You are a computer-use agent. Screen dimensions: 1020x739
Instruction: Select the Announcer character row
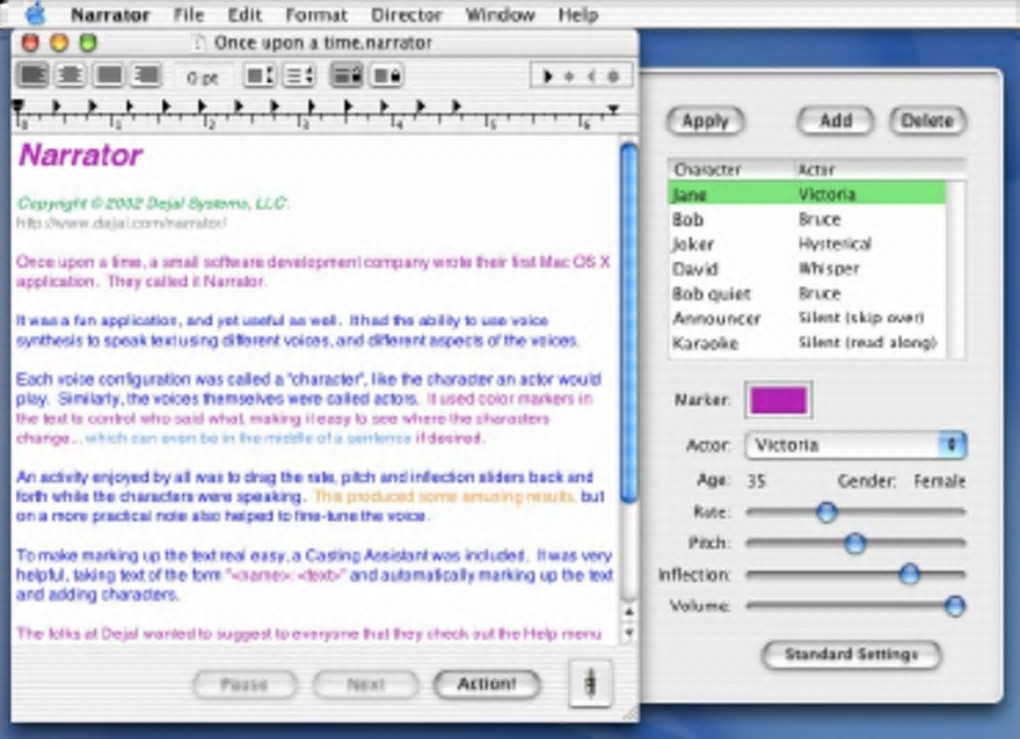tap(807, 318)
